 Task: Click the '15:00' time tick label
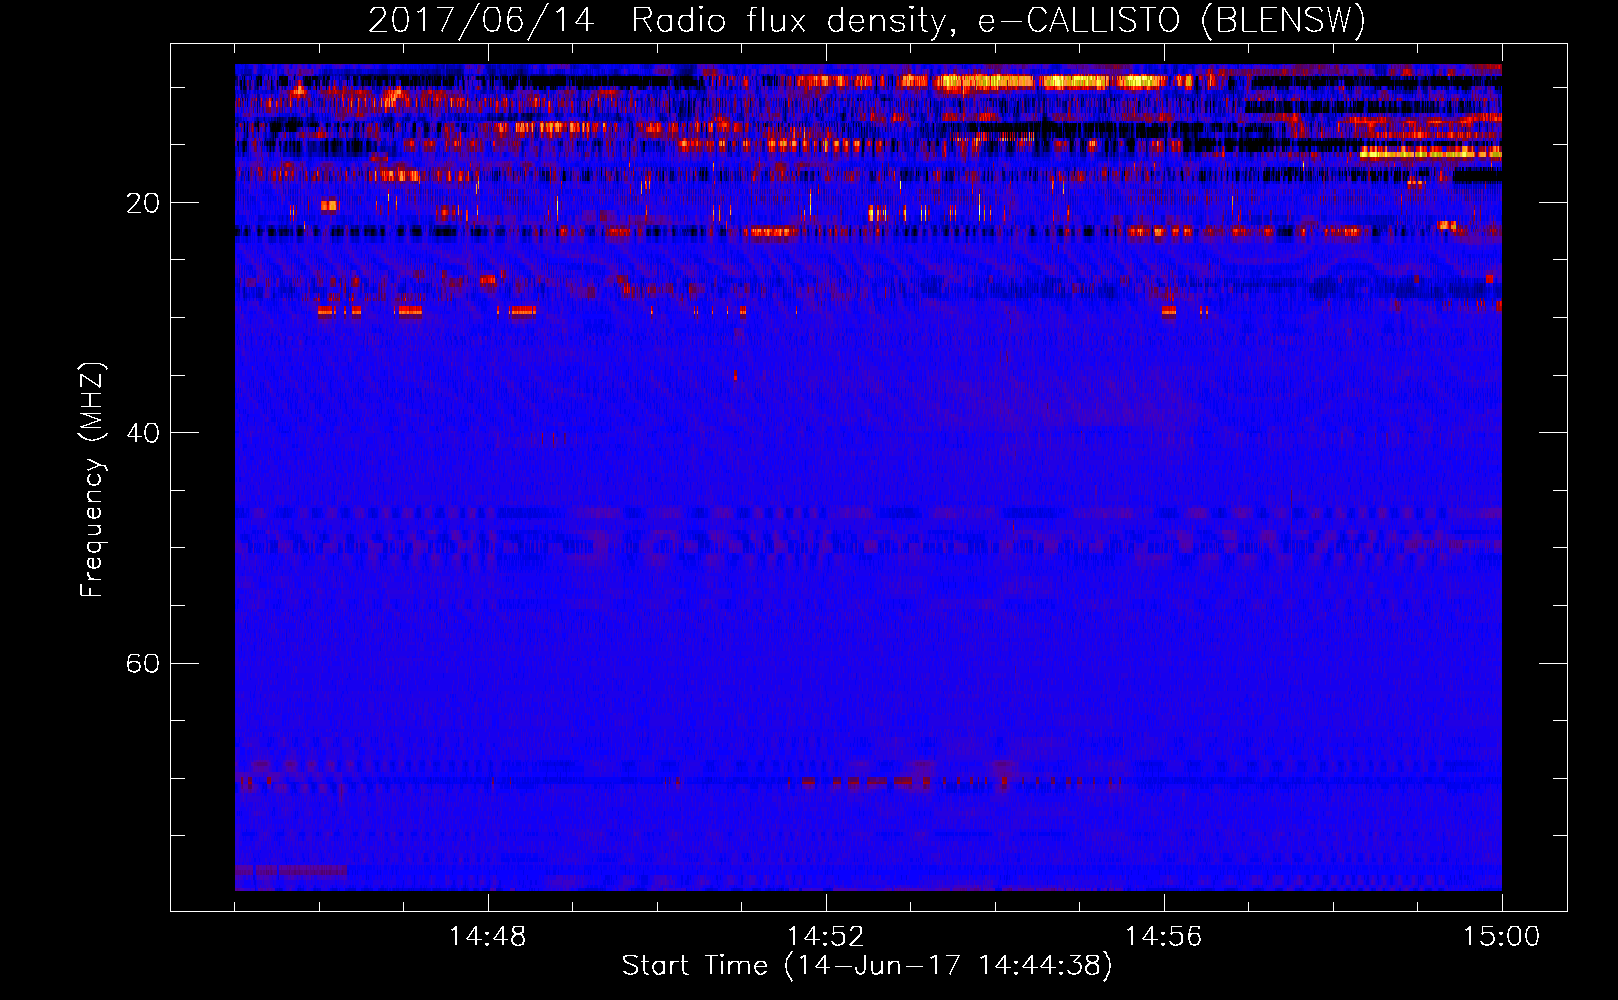pyautogui.click(x=1501, y=937)
